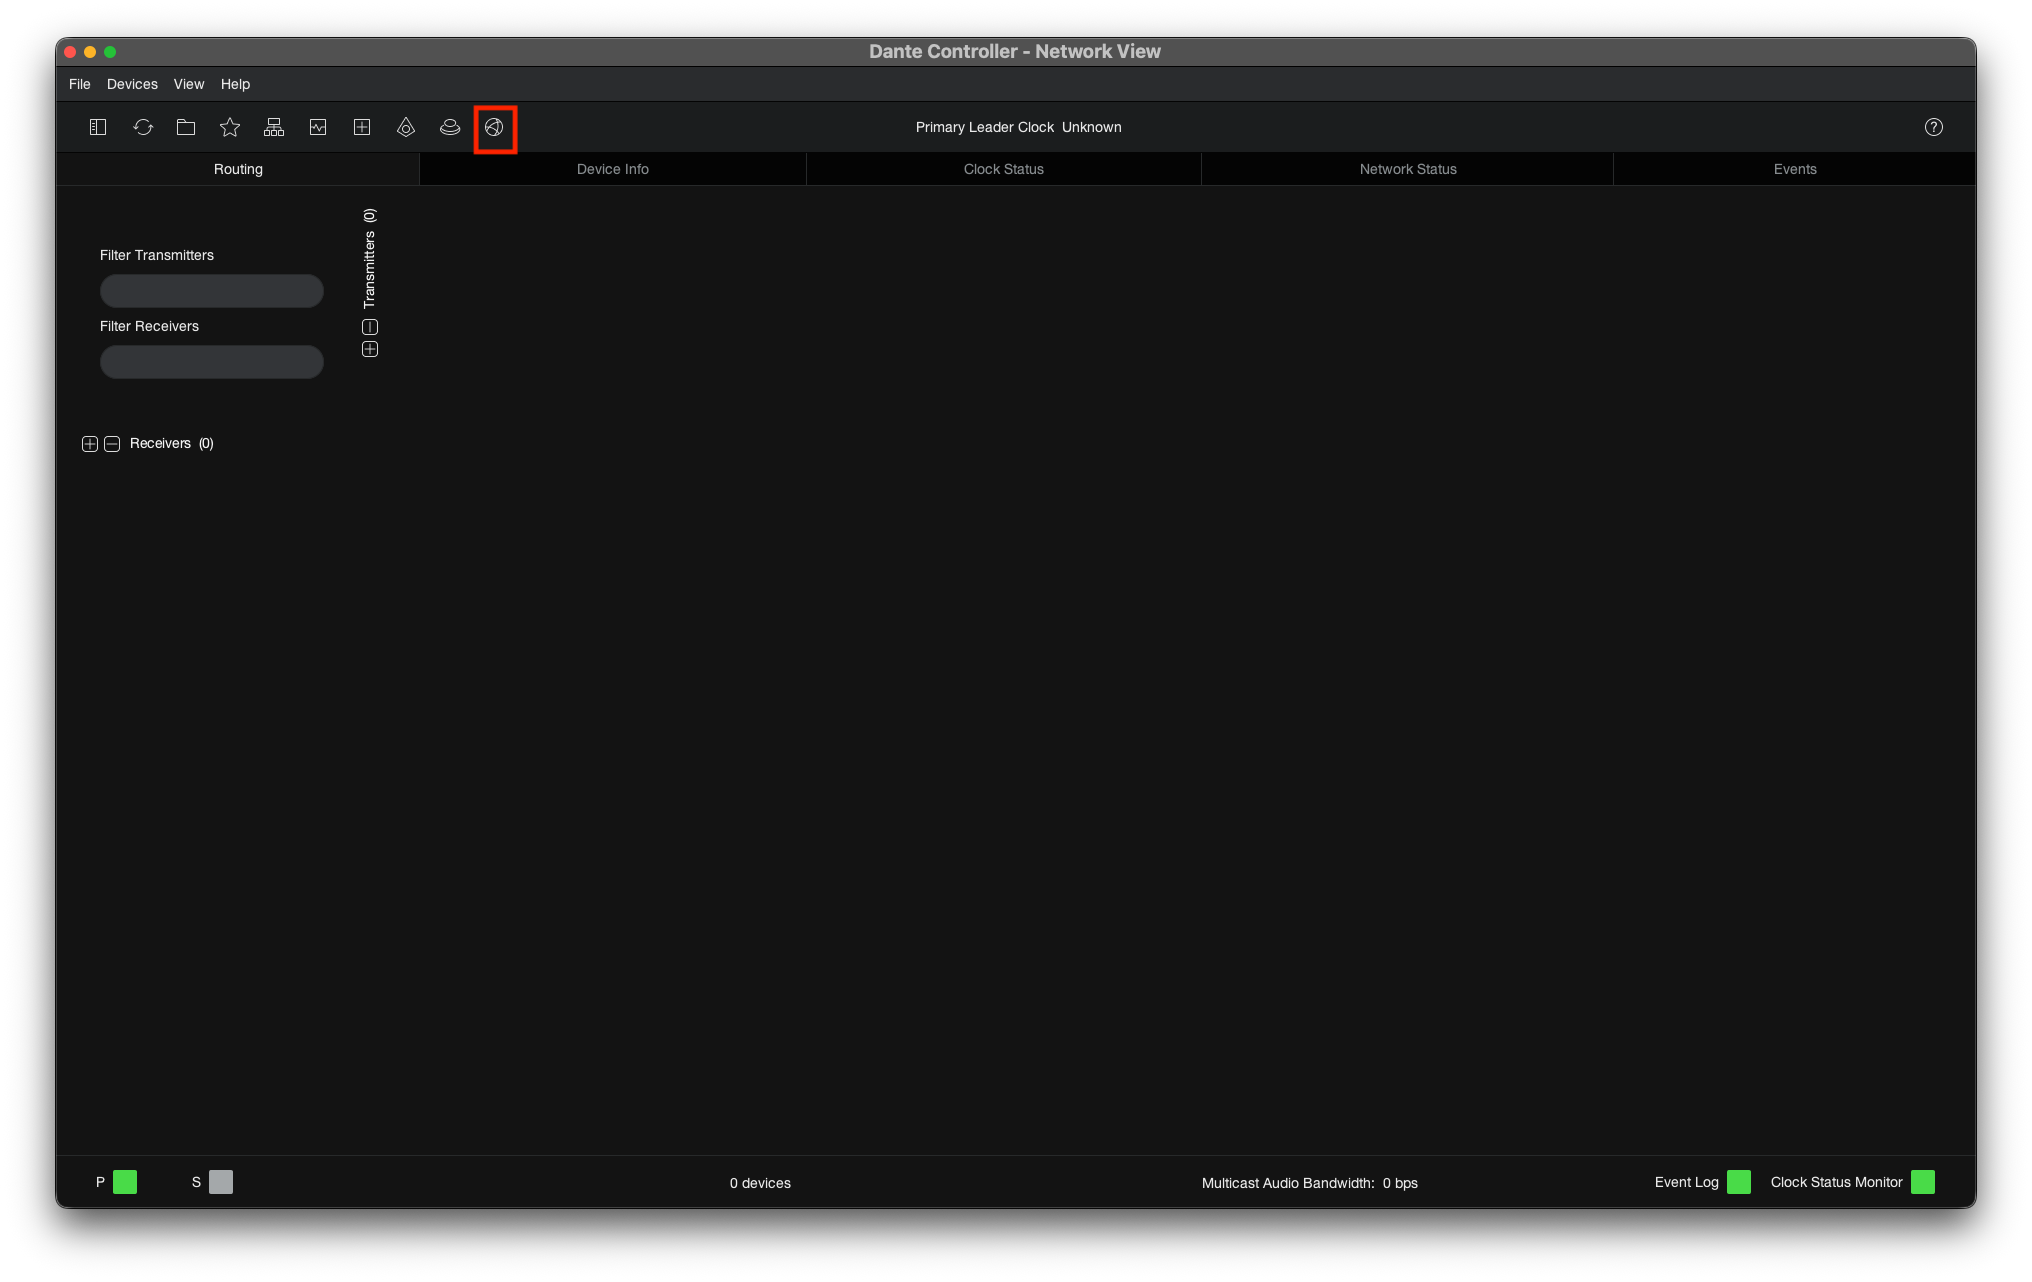Image resolution: width=2032 pixels, height=1282 pixels.
Task: Open the Devices menu
Action: [132, 84]
